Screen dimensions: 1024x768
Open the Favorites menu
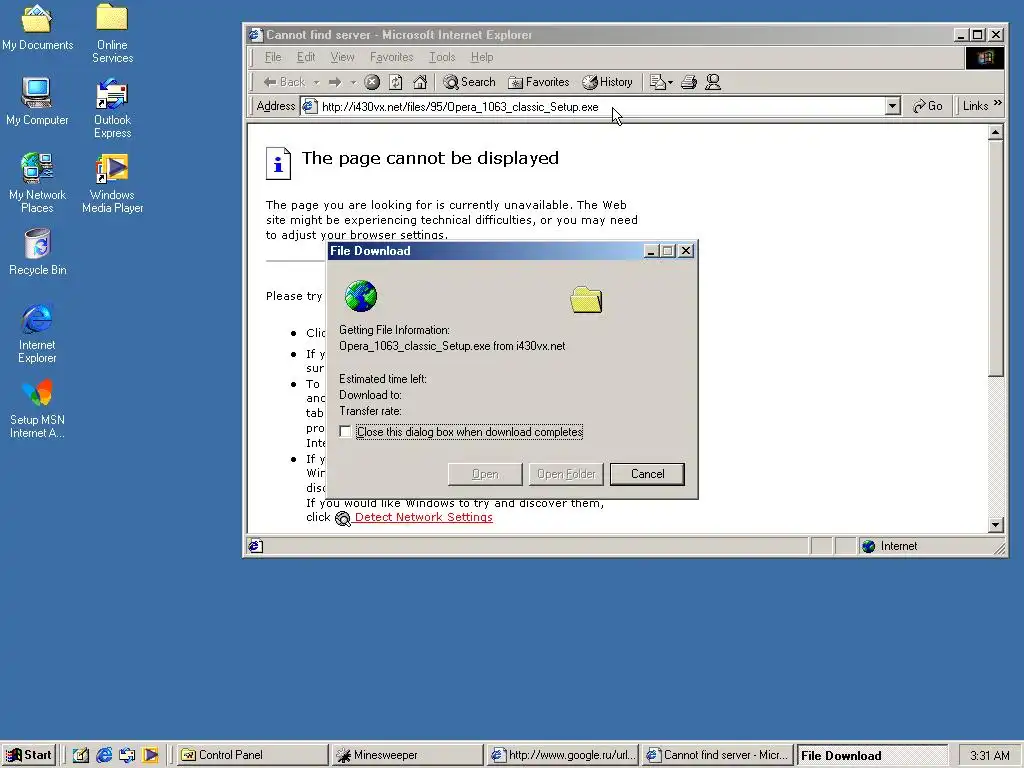pyautogui.click(x=391, y=57)
